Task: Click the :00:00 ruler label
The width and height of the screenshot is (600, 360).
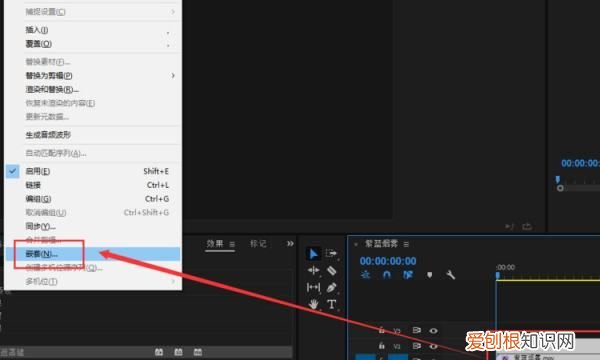Action: (x=505, y=267)
